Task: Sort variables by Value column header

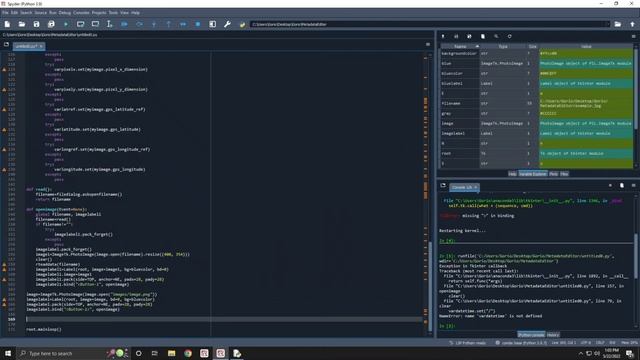Action: pyautogui.click(x=586, y=47)
